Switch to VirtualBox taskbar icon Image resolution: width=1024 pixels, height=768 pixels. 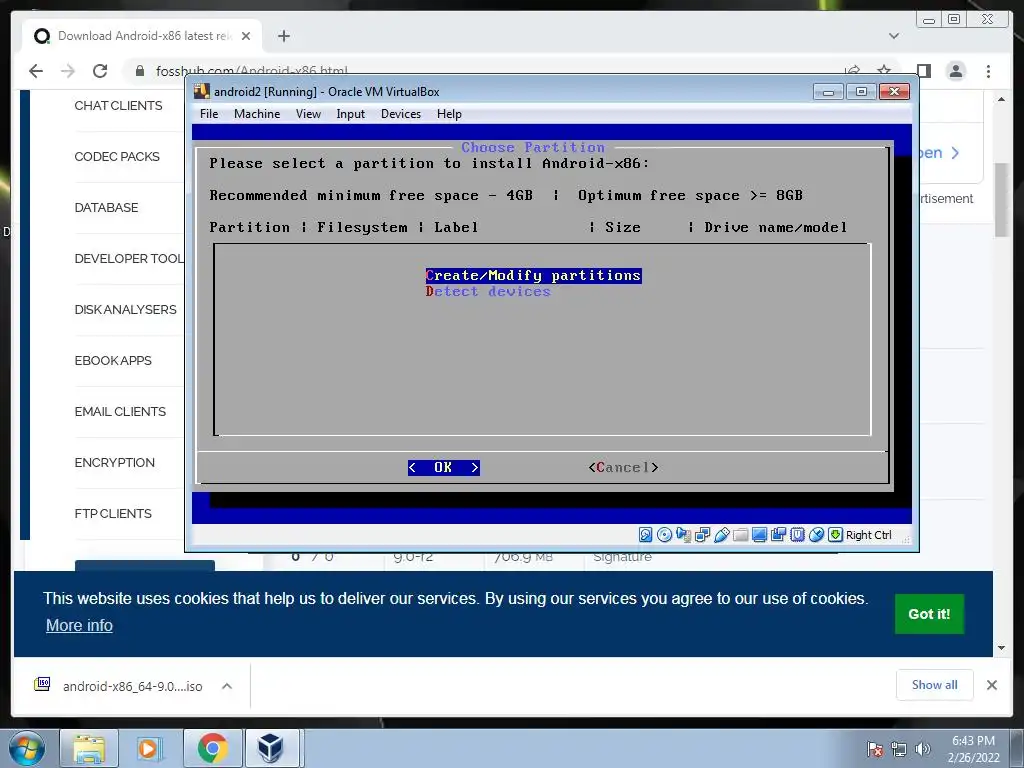coord(270,749)
